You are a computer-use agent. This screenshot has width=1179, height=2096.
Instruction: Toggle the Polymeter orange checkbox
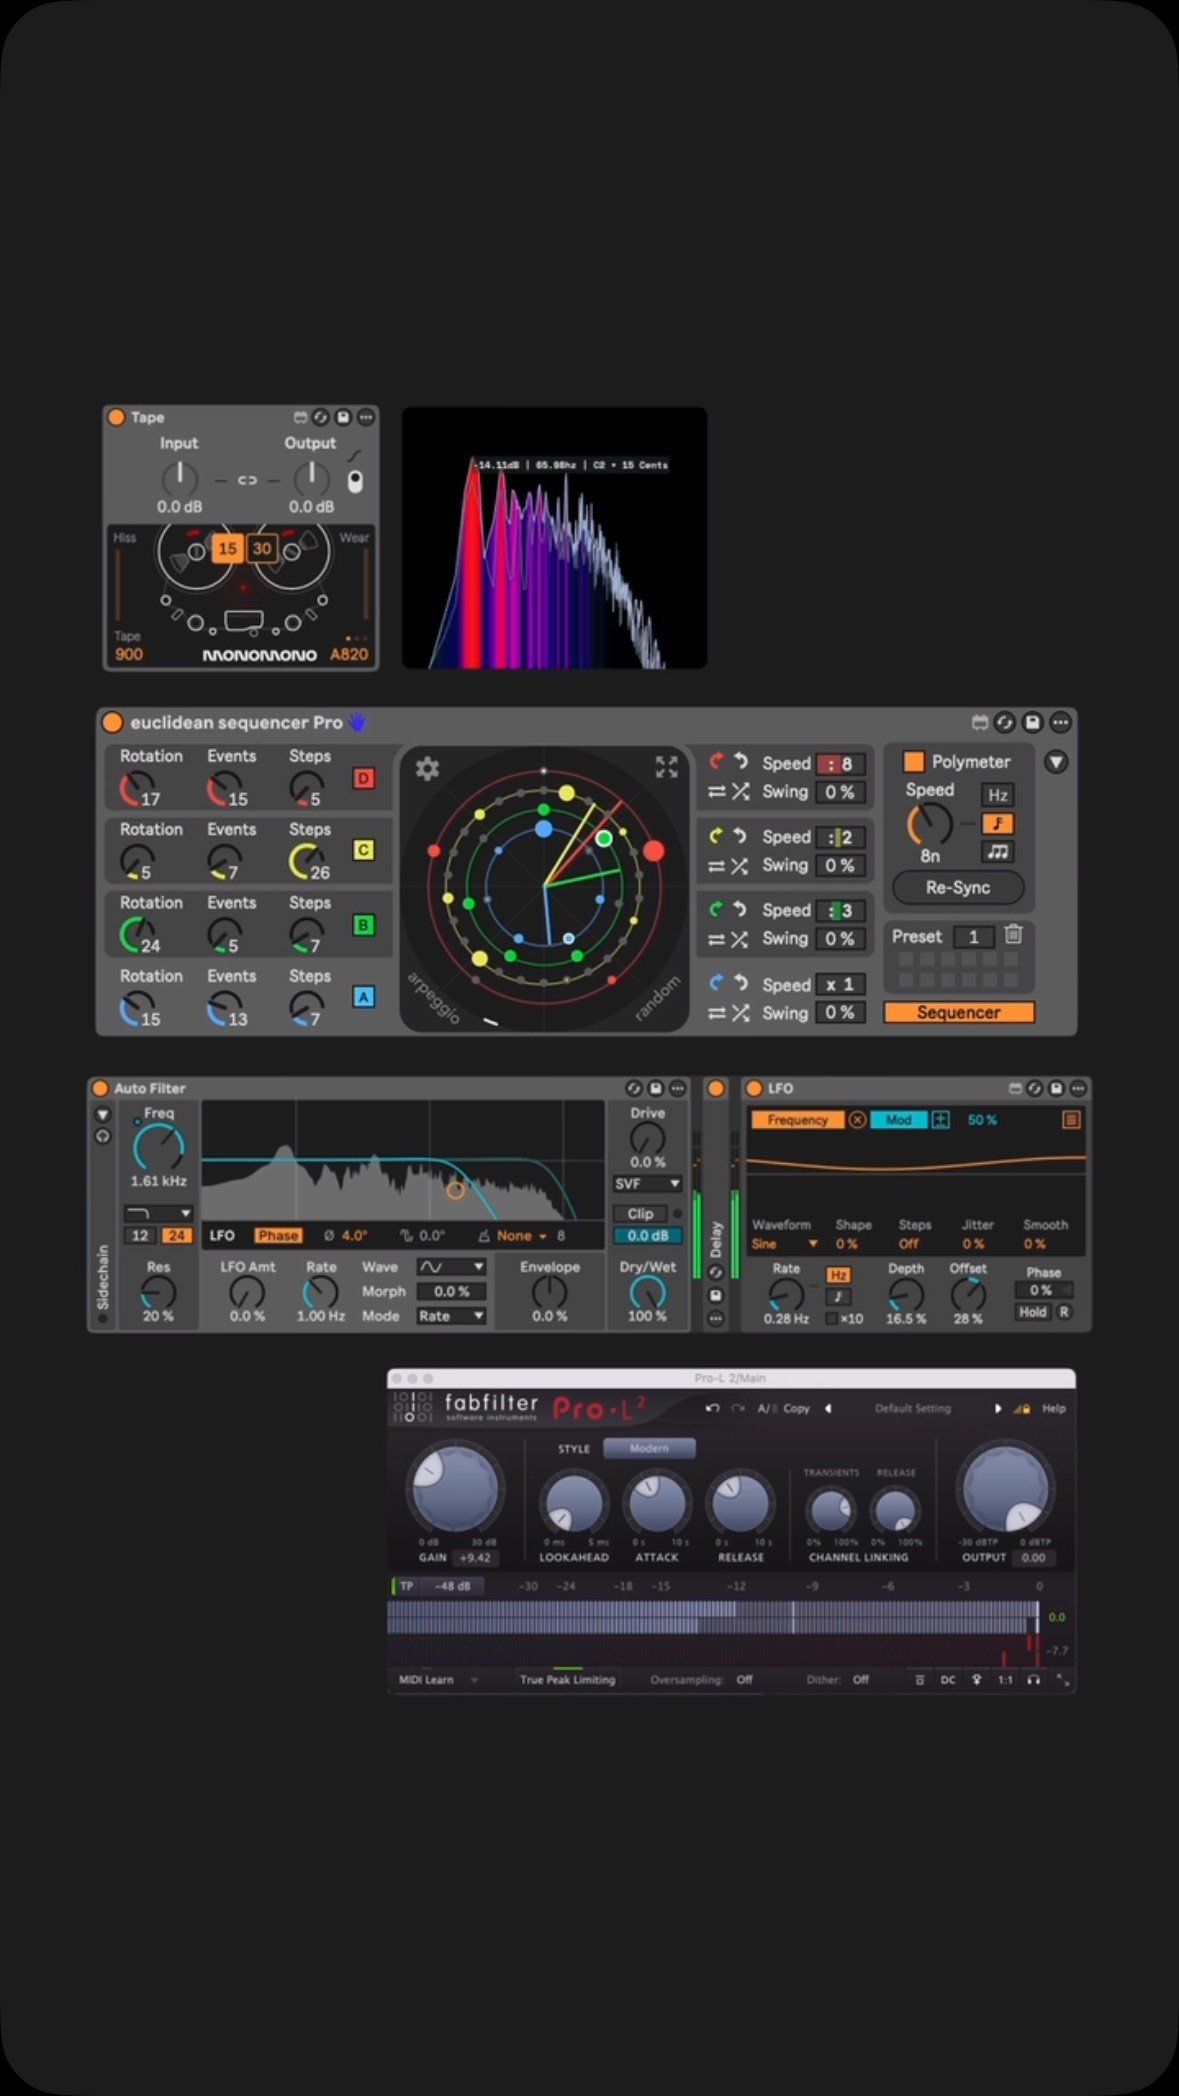913,761
